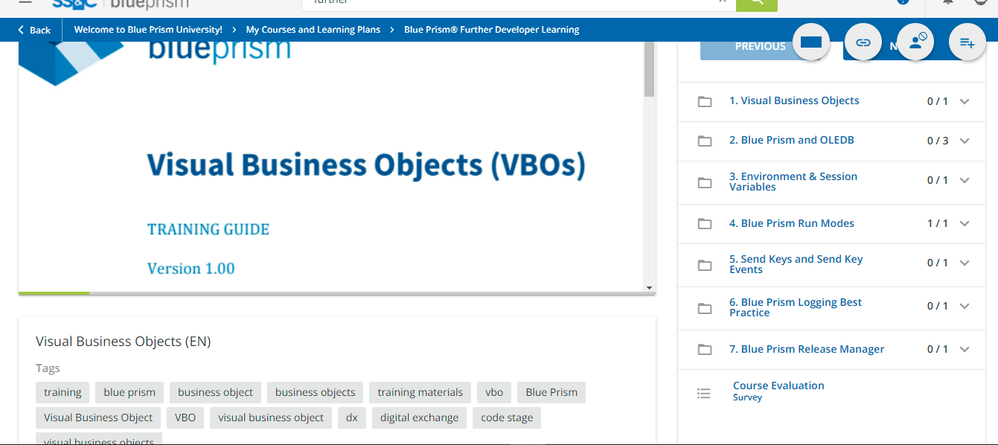This screenshot has height=445, width=998.
Task: Open the Course Evaluation survey link
Action: [778, 386]
